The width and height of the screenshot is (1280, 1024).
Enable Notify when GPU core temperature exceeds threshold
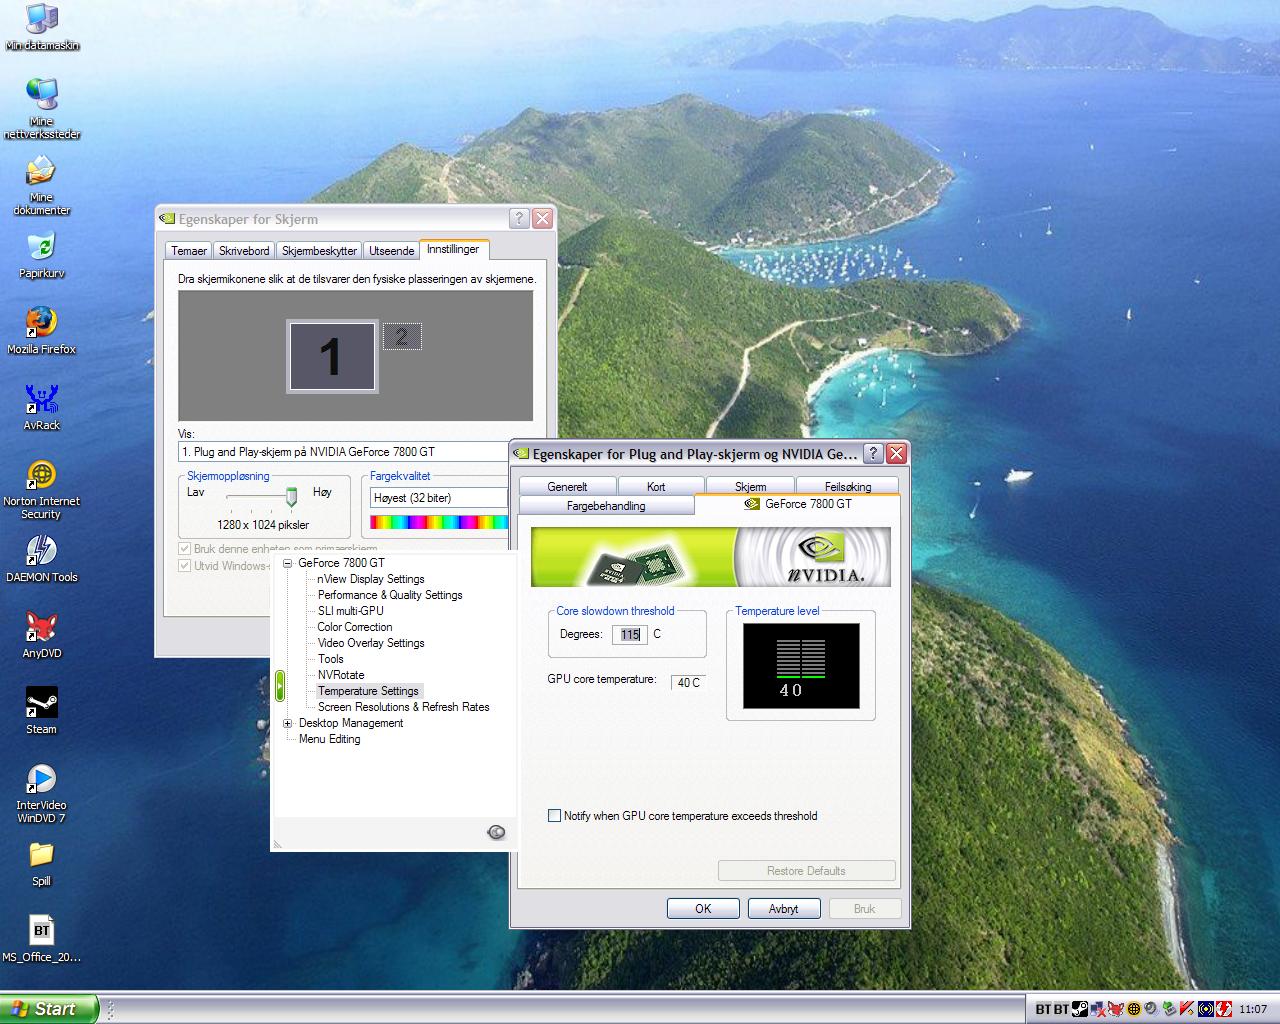tap(554, 816)
